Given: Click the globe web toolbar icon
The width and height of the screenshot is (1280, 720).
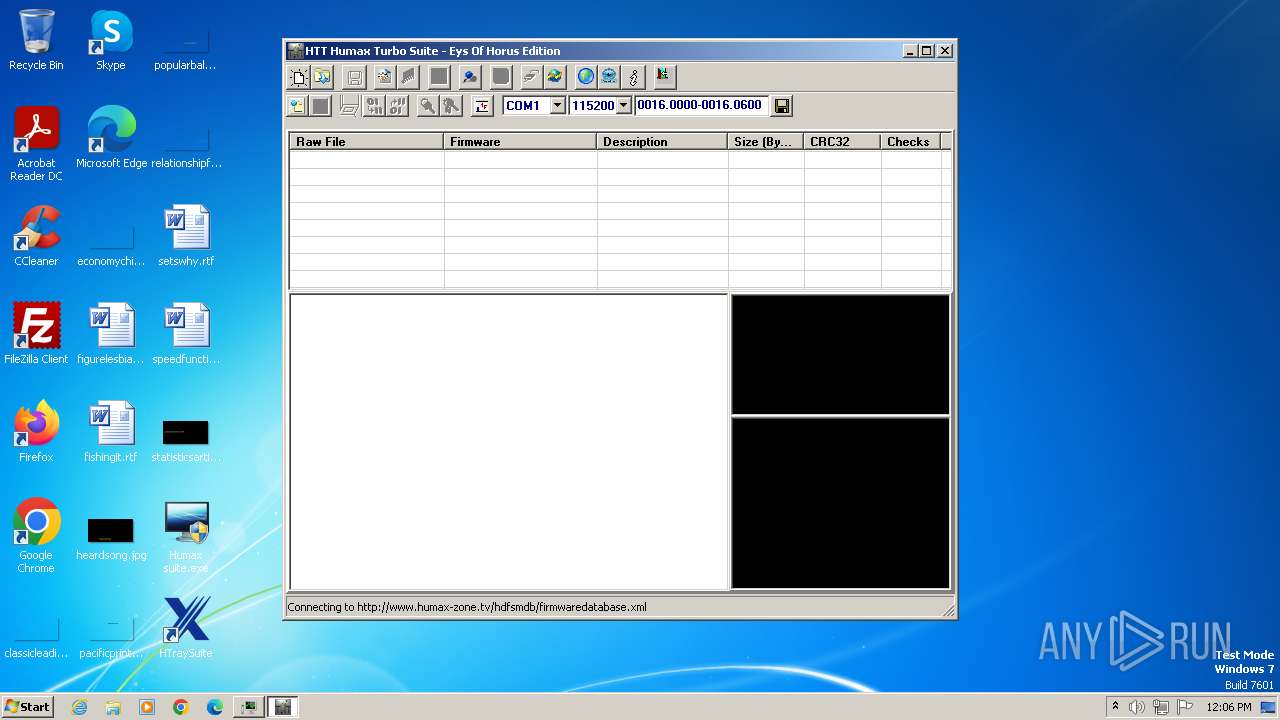Looking at the screenshot, I should pos(585,77).
